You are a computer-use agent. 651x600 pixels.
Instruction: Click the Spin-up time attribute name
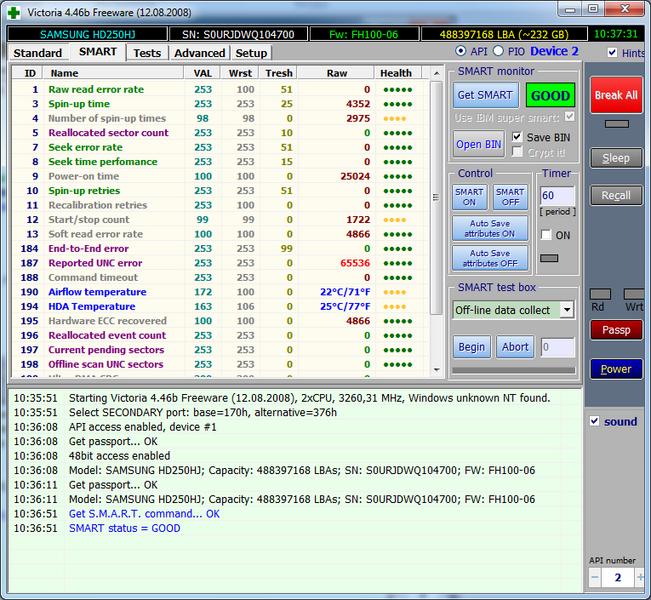(x=79, y=104)
